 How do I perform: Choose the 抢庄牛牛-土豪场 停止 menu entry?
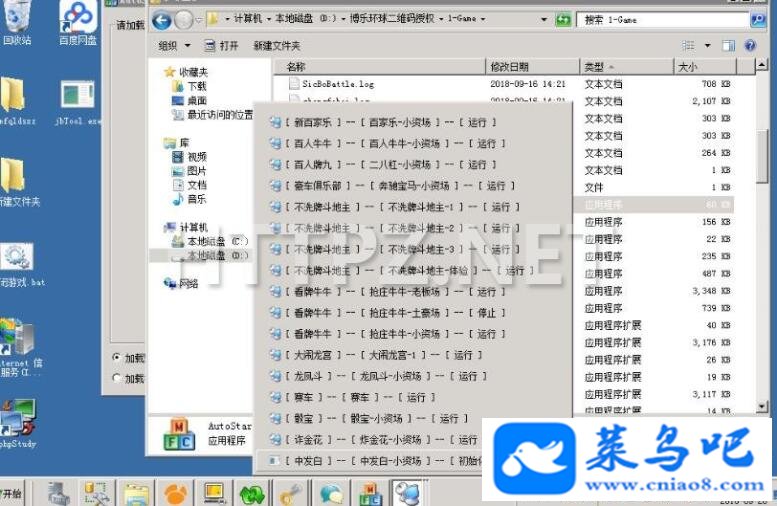coord(387,313)
